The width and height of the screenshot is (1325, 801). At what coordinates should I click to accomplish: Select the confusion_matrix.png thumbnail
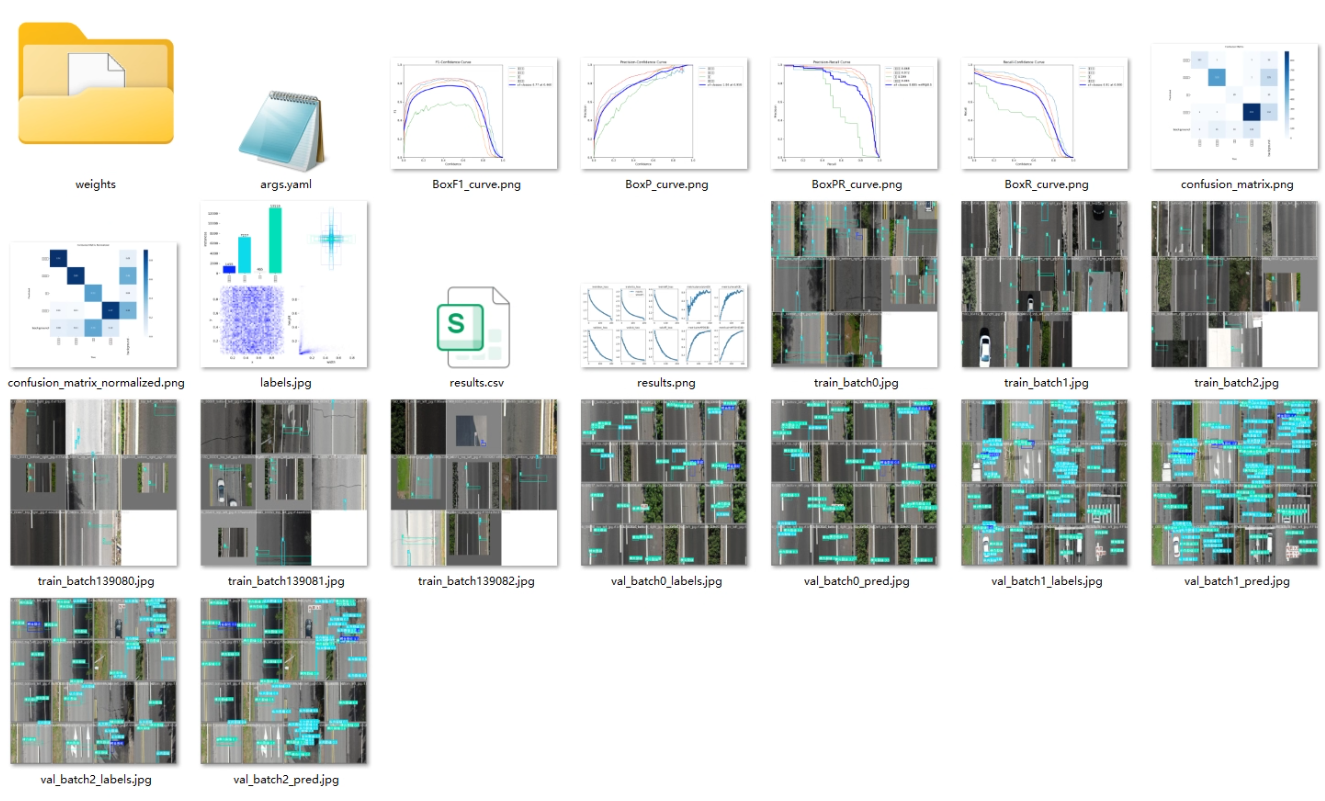(x=1236, y=107)
